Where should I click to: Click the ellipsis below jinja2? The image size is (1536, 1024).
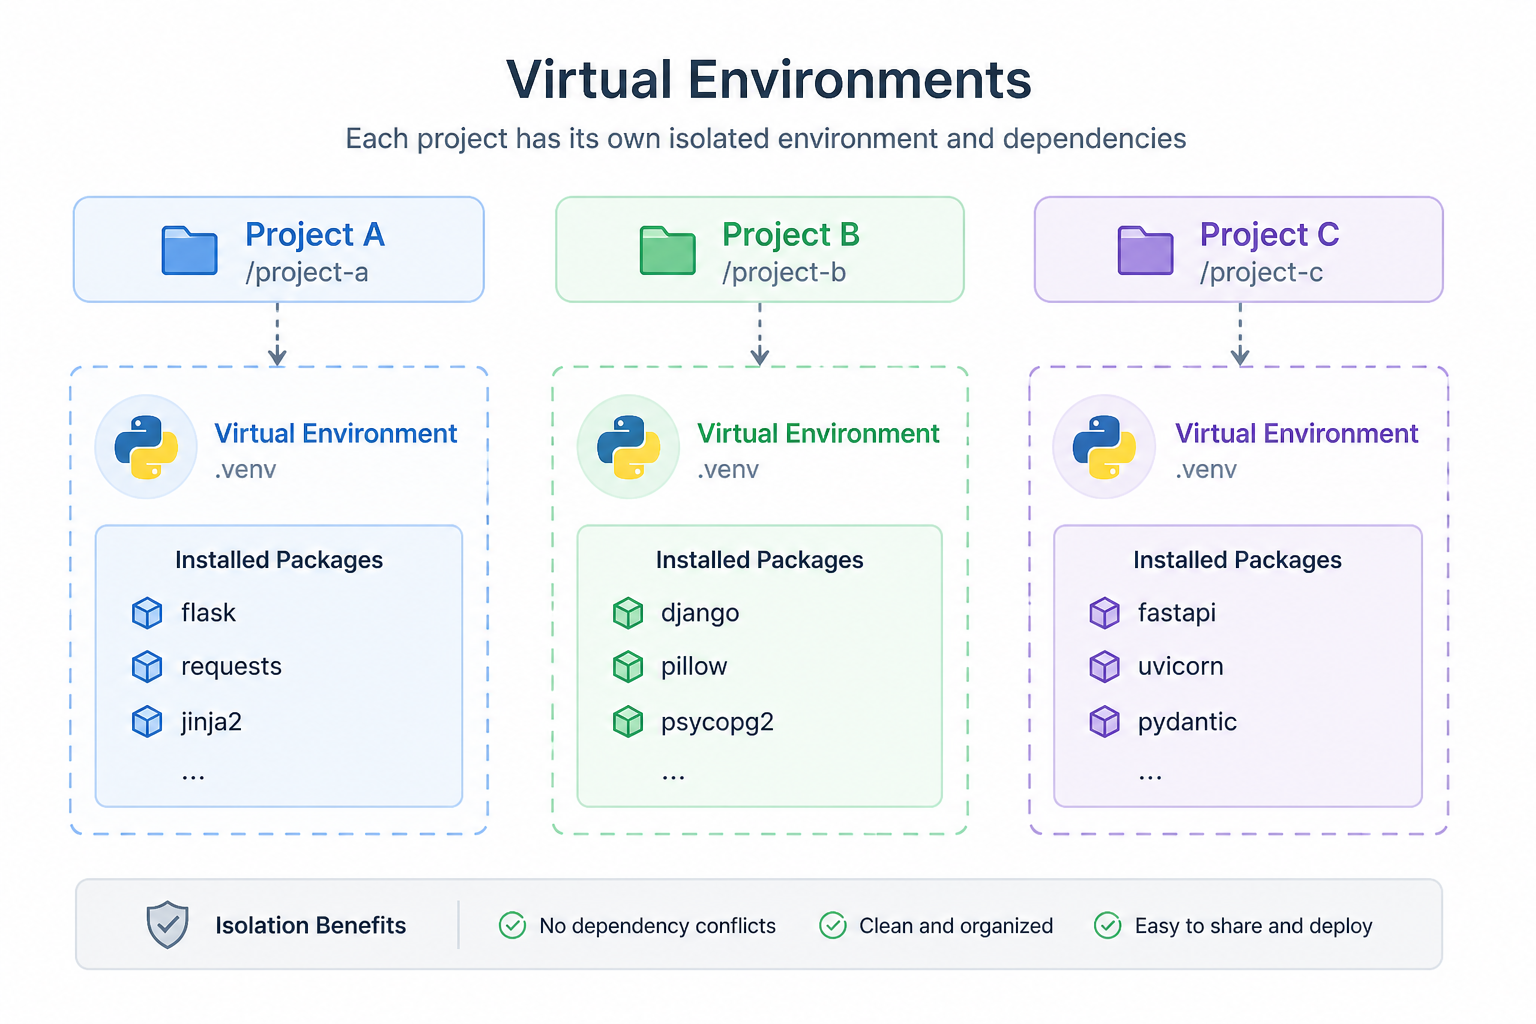193,776
